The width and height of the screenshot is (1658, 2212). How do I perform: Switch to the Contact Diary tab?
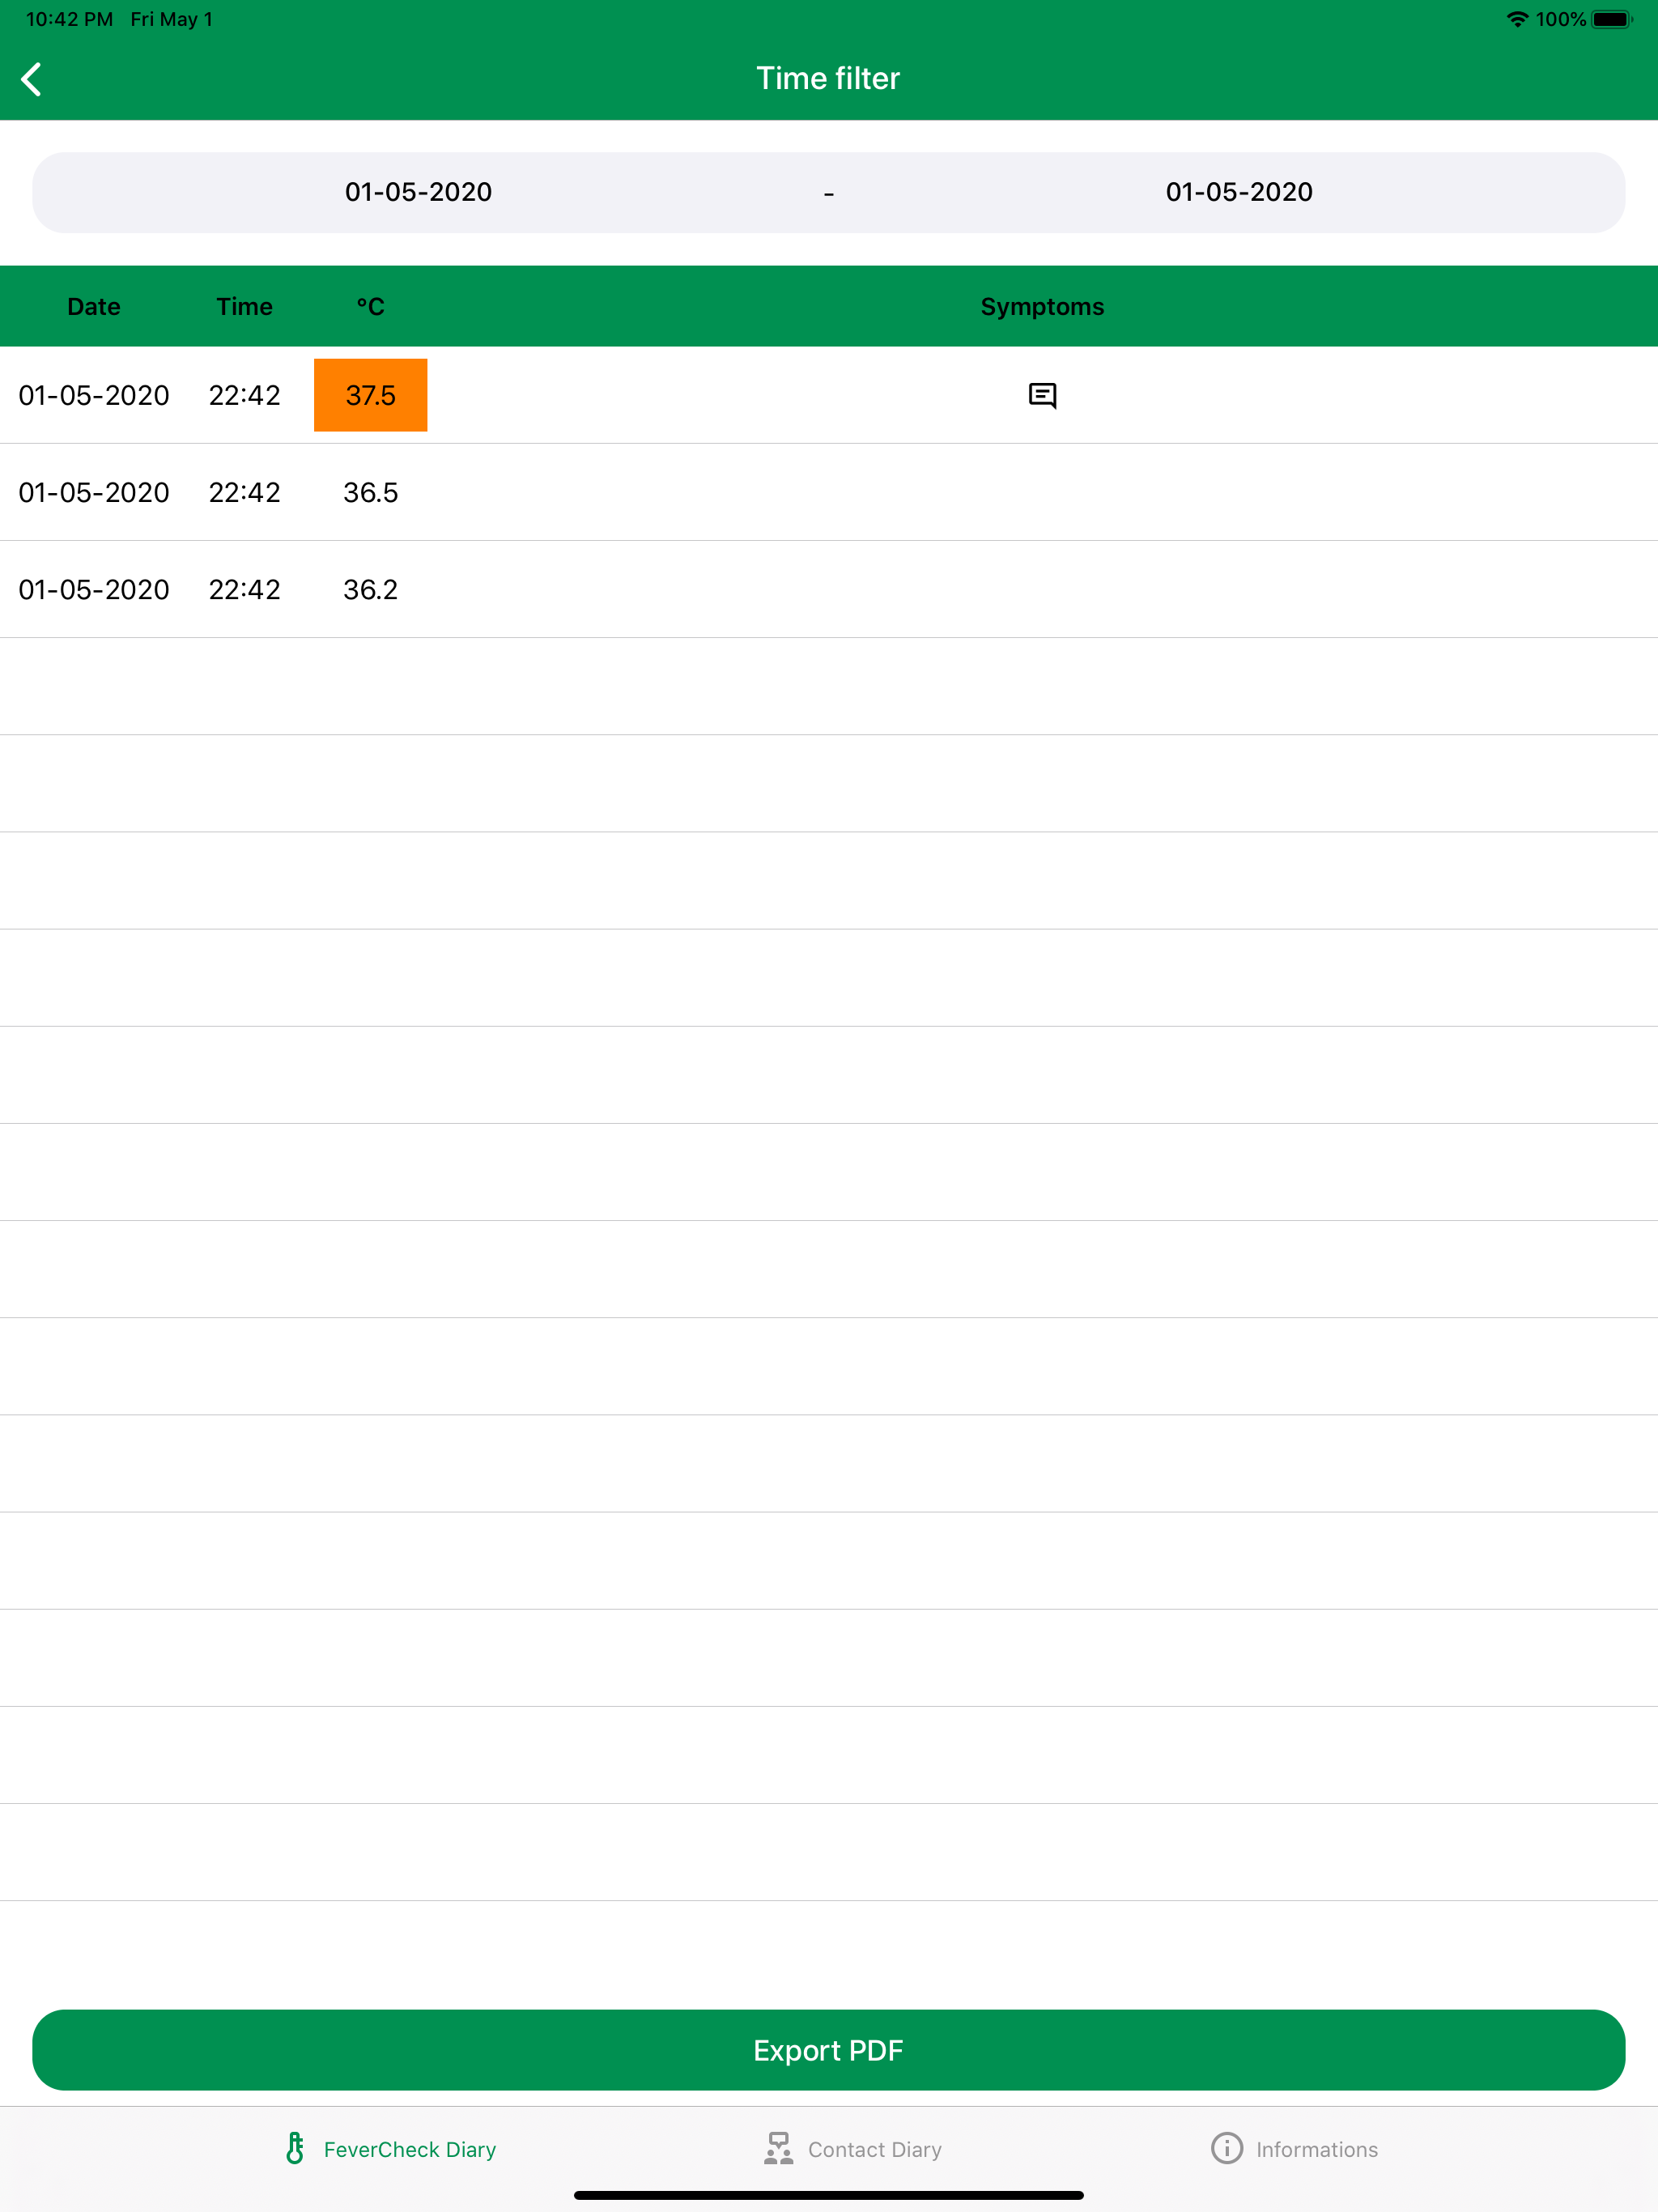click(874, 2149)
